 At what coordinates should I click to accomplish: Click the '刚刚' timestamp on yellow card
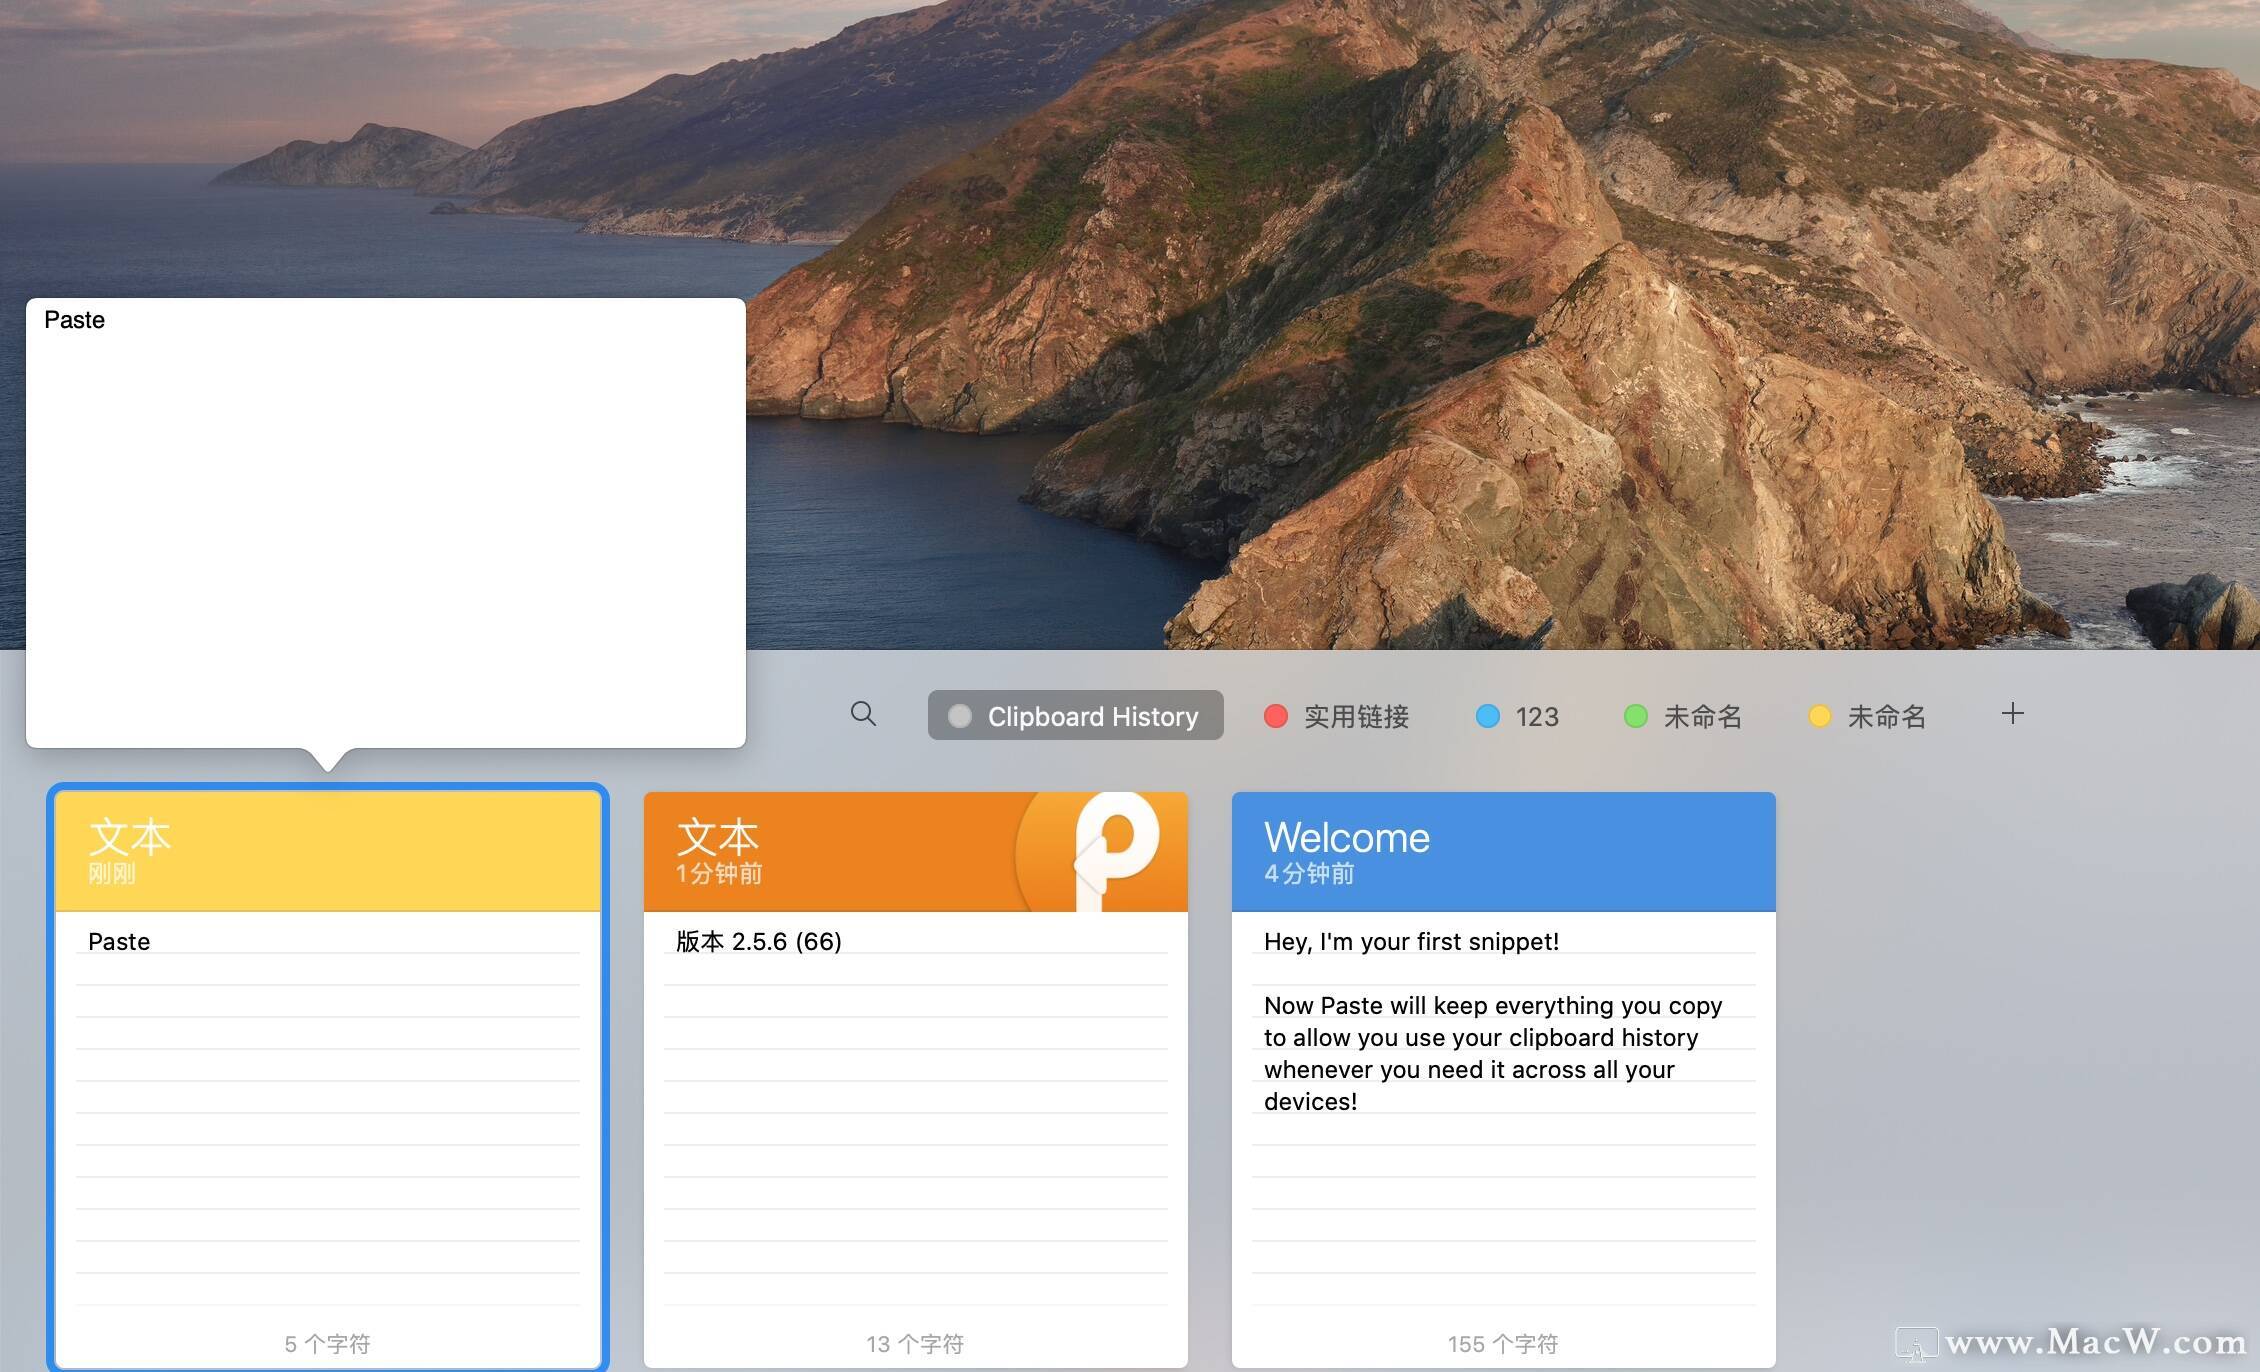coord(112,874)
